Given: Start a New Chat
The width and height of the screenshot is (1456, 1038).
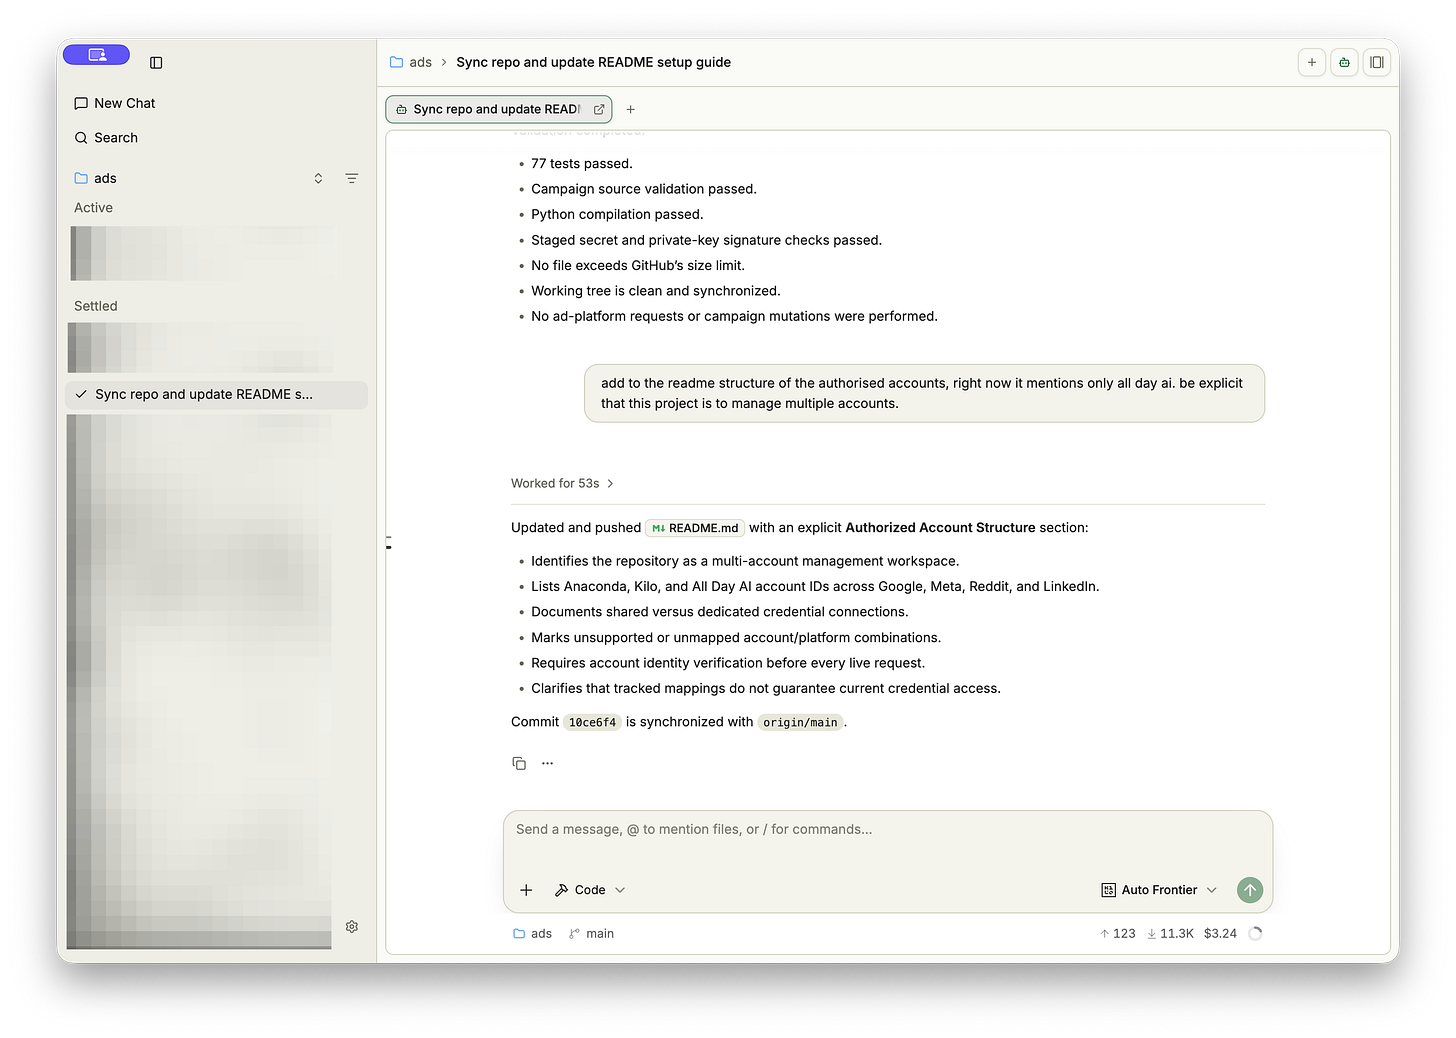Looking at the screenshot, I should point(115,103).
